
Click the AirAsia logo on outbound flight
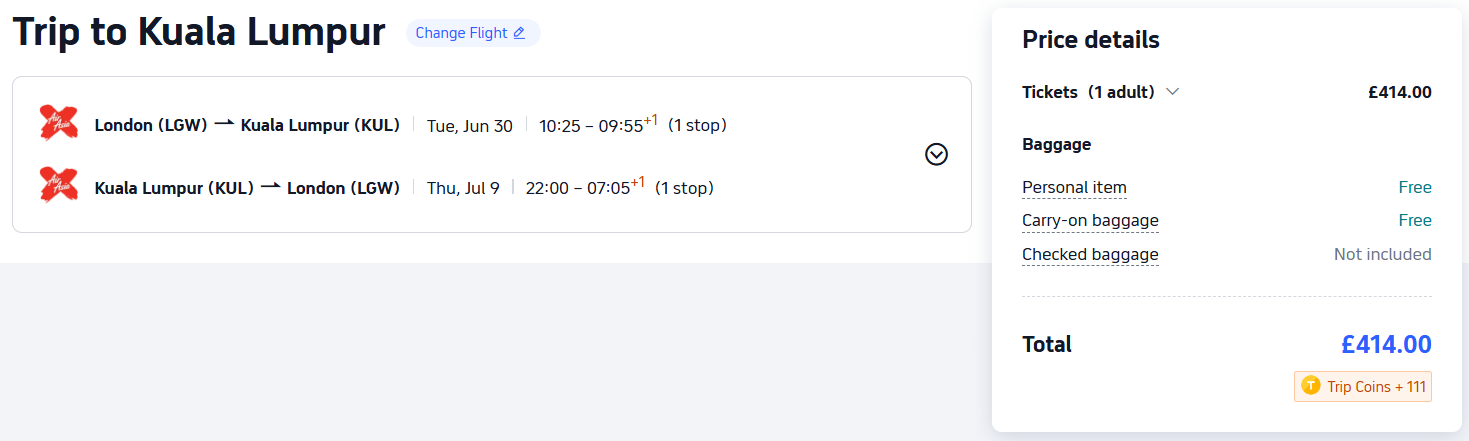59,123
